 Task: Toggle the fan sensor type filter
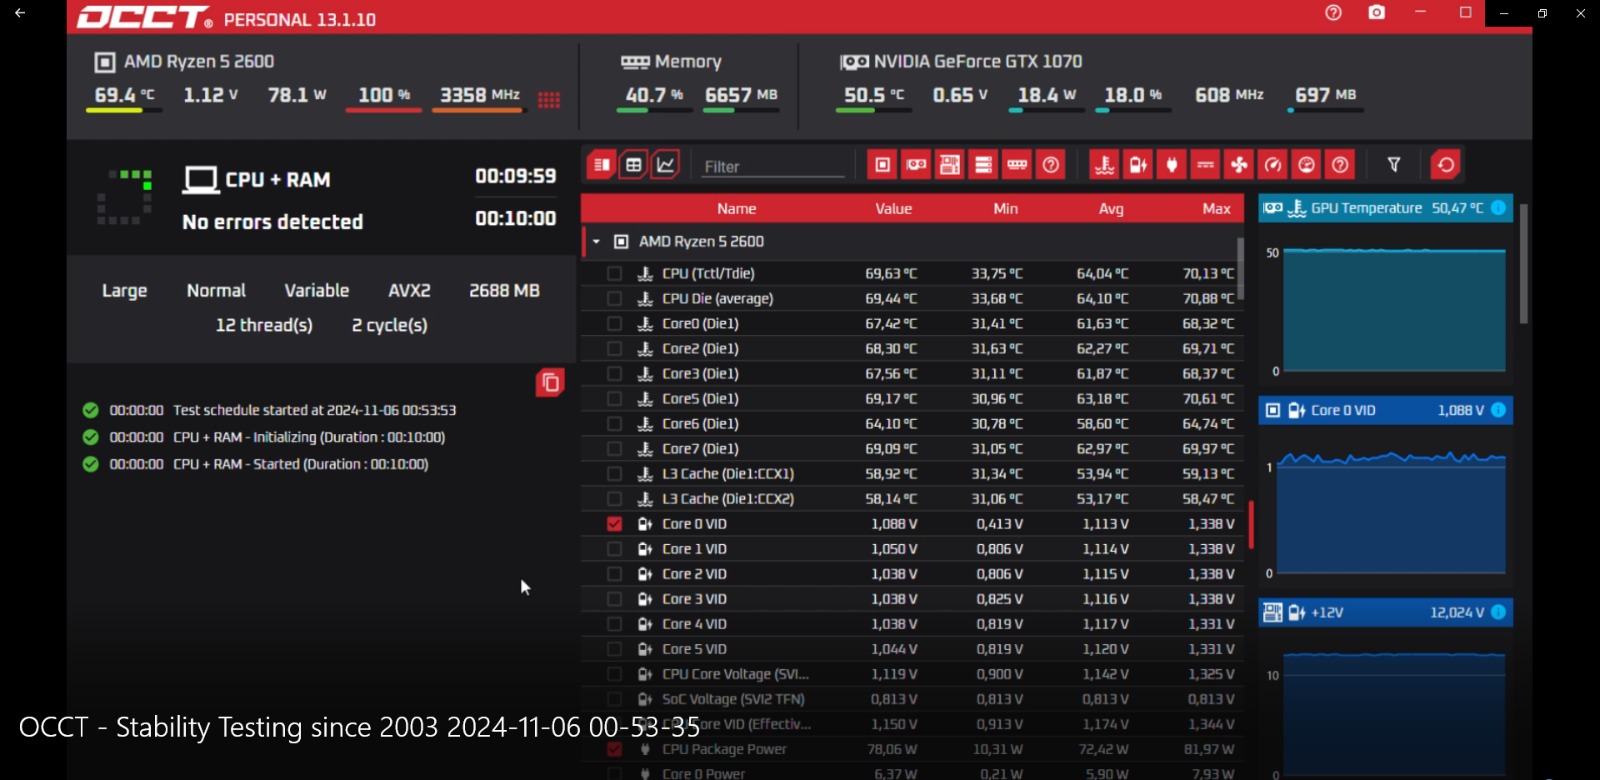pyautogui.click(x=1239, y=165)
